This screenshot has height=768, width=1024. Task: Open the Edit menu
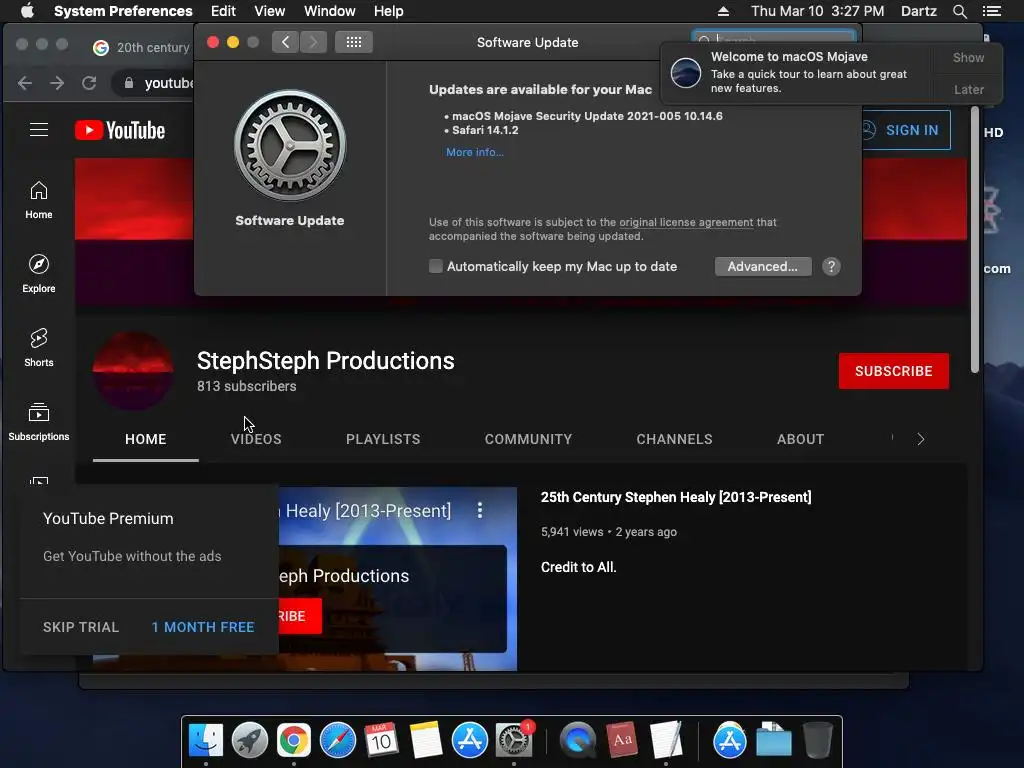[223, 11]
